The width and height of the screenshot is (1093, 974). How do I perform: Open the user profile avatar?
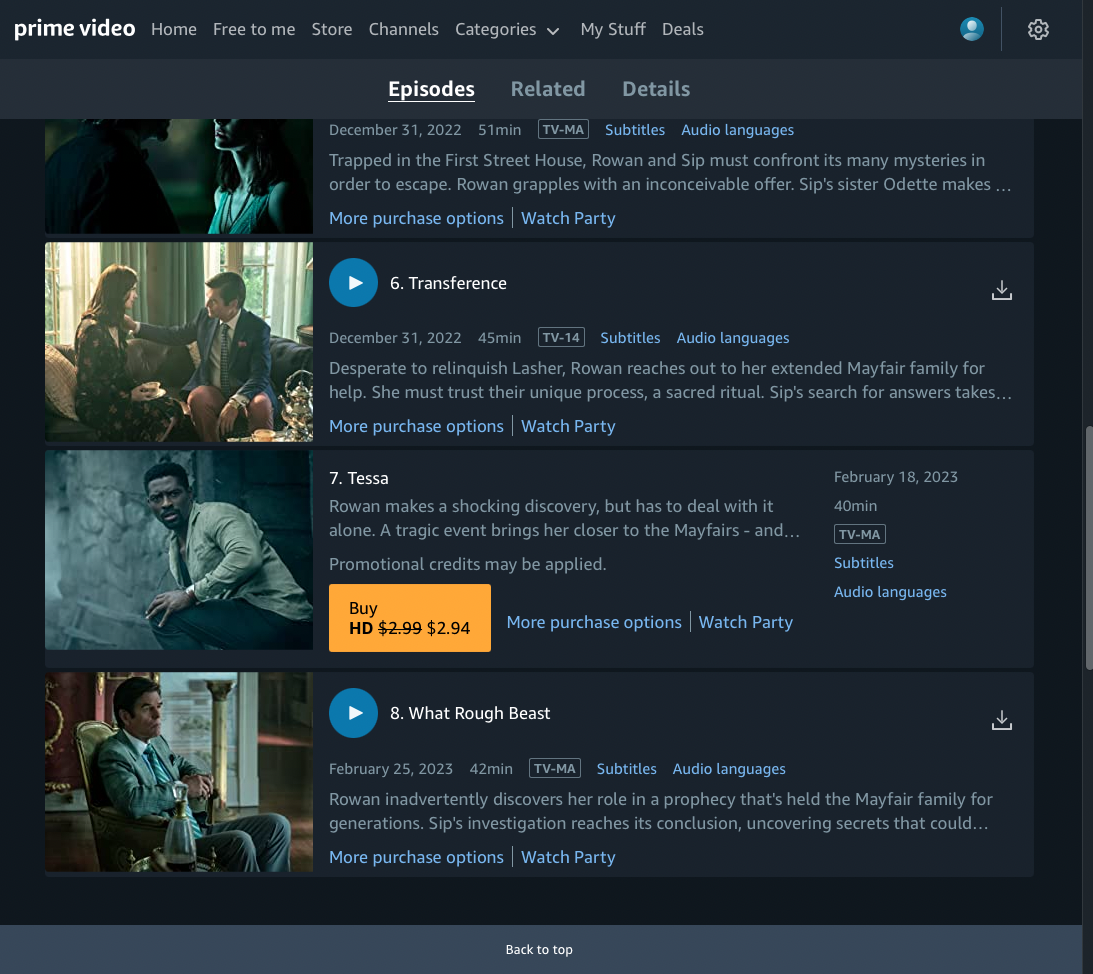tap(971, 30)
